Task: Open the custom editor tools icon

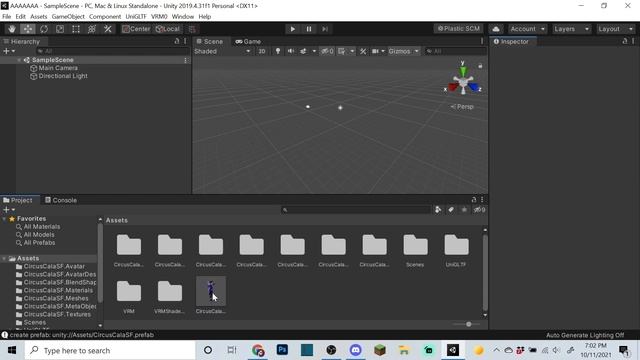Action: pos(108,29)
